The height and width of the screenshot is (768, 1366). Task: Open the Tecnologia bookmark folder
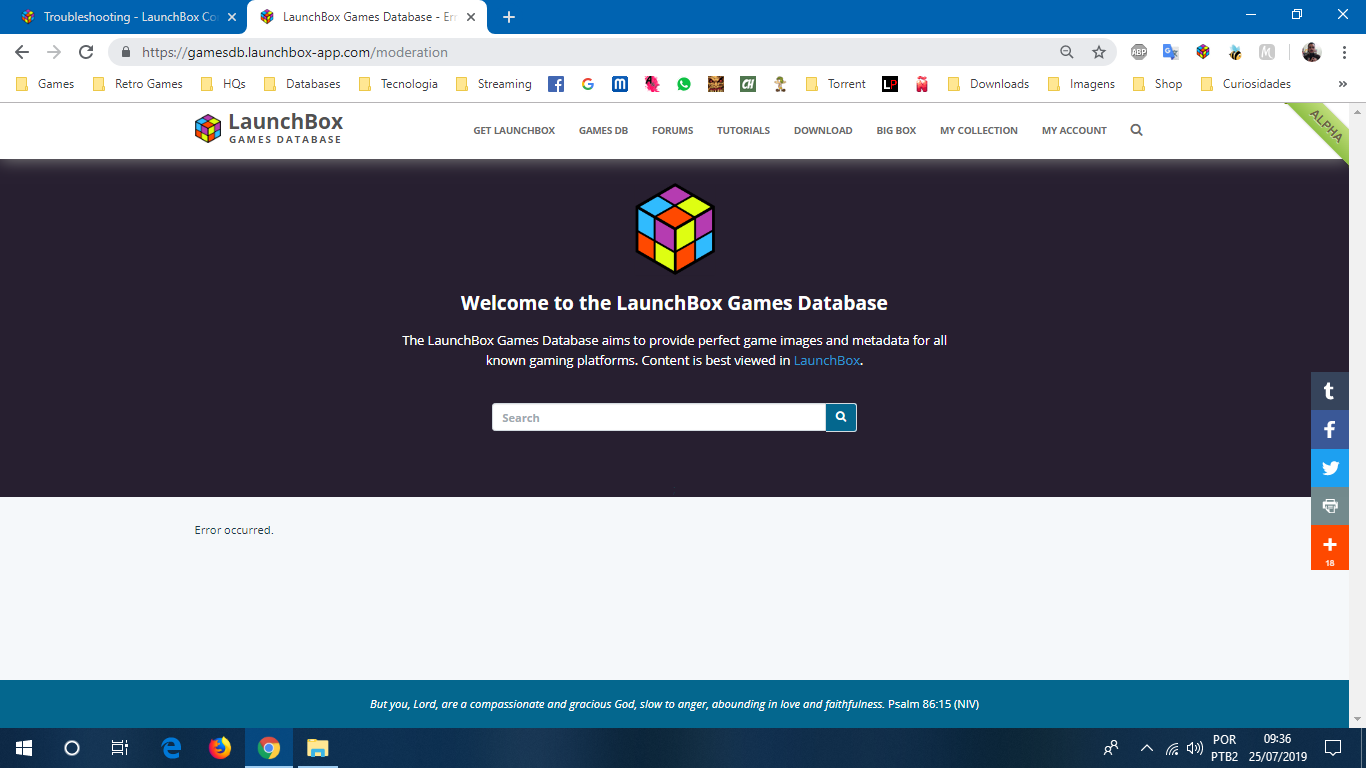(398, 84)
